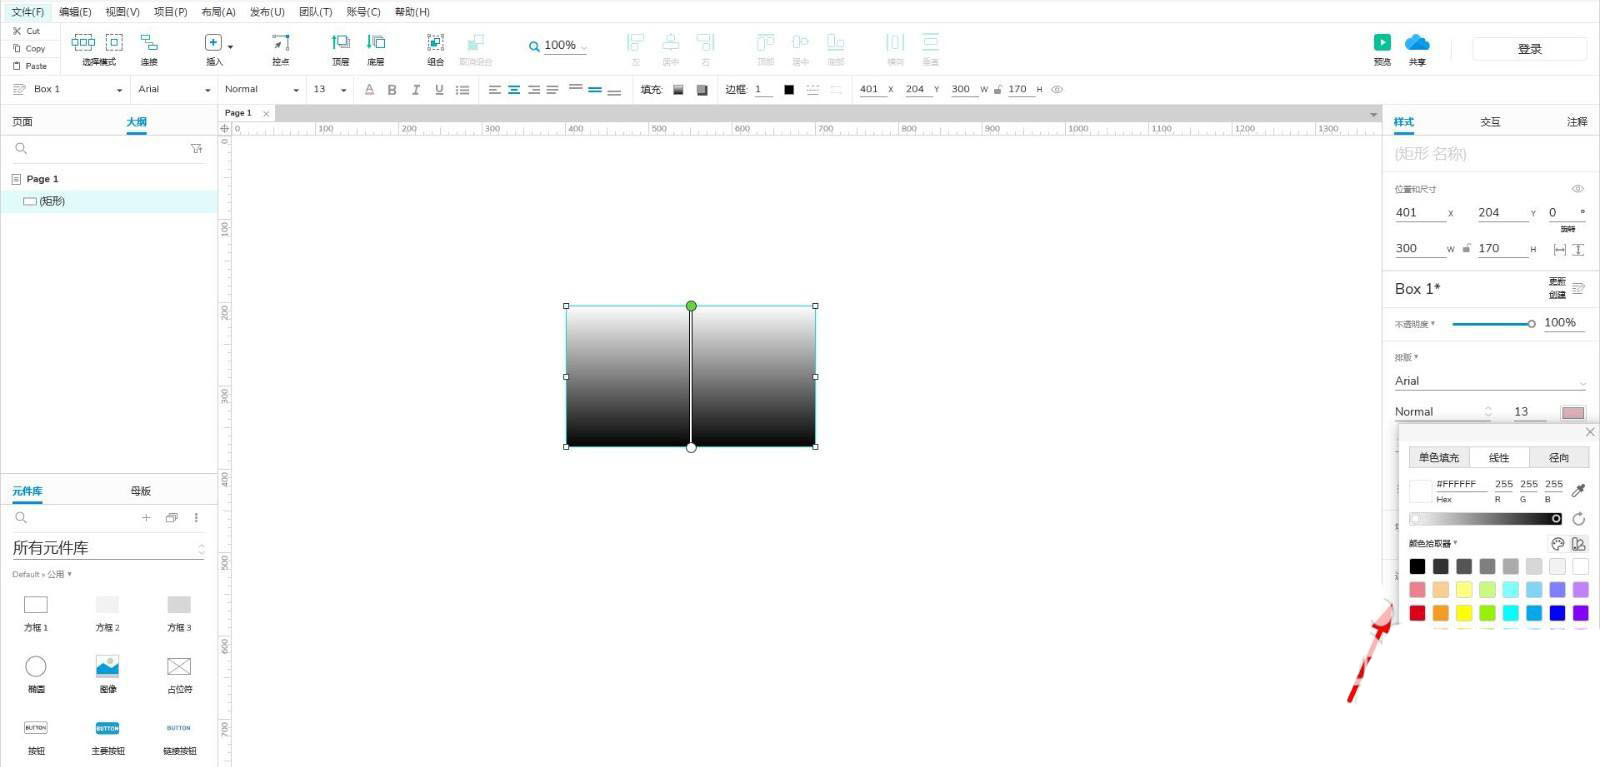Click the outline filter icon
The height and width of the screenshot is (767, 1600).
196,148
